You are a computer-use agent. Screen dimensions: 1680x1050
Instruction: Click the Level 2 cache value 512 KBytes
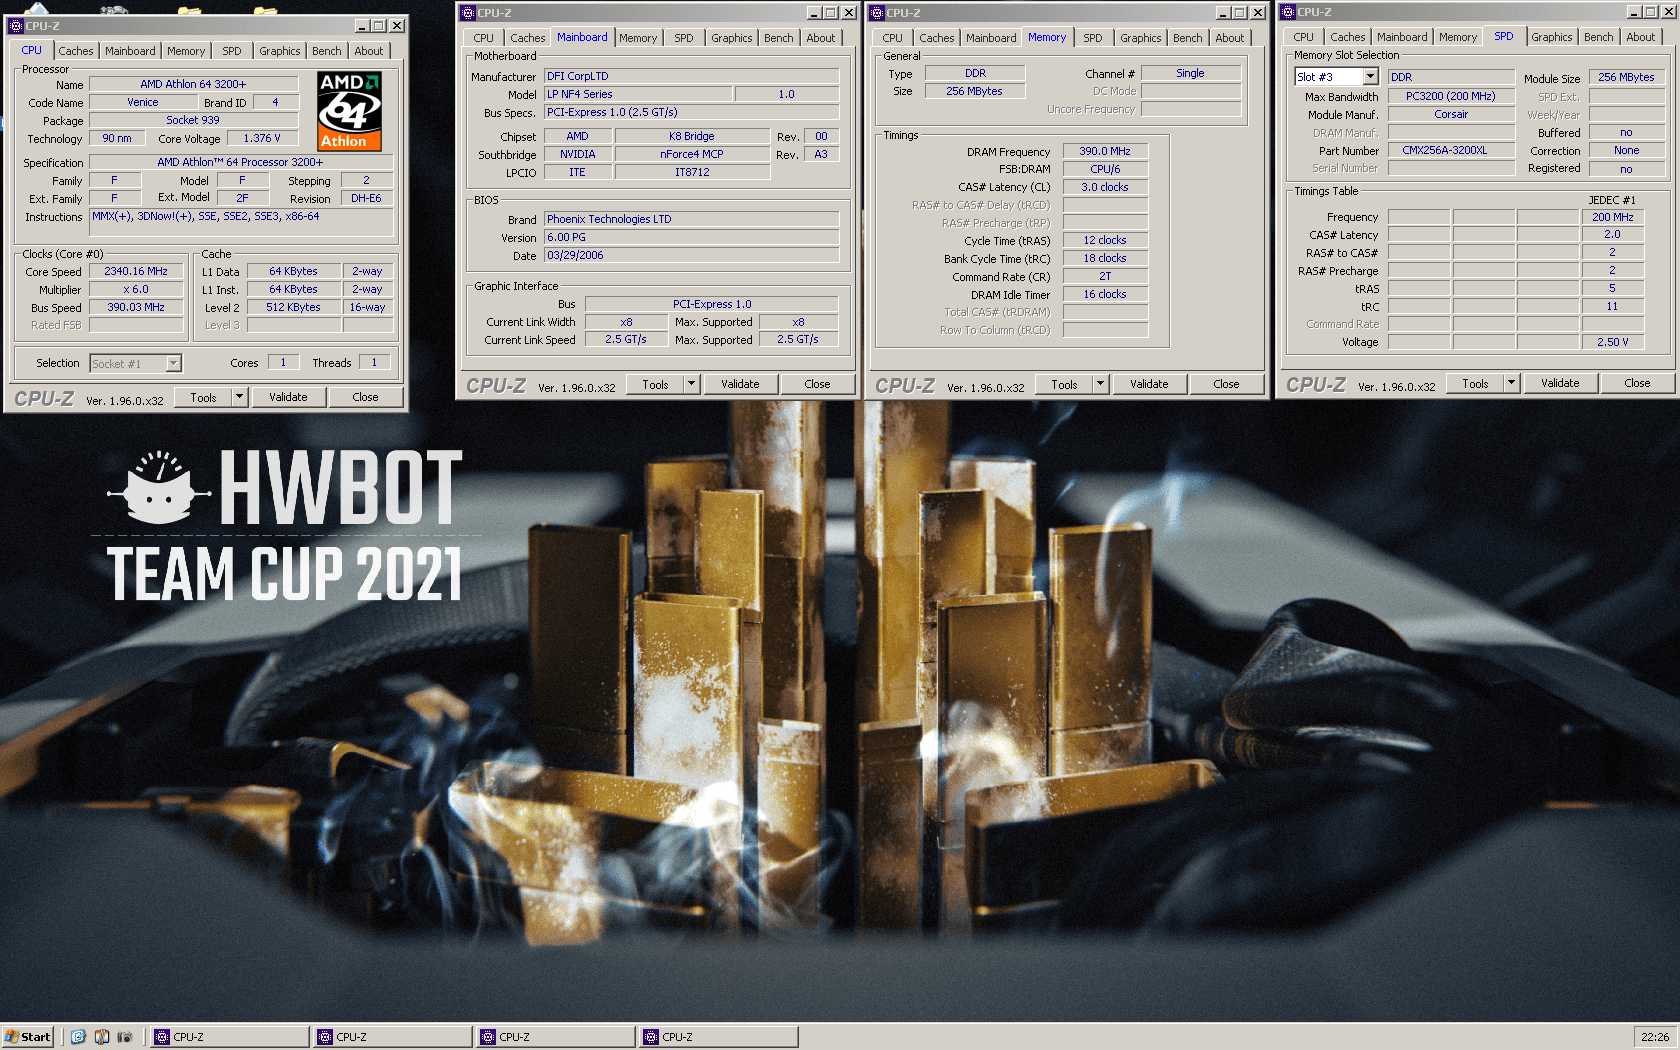point(293,307)
